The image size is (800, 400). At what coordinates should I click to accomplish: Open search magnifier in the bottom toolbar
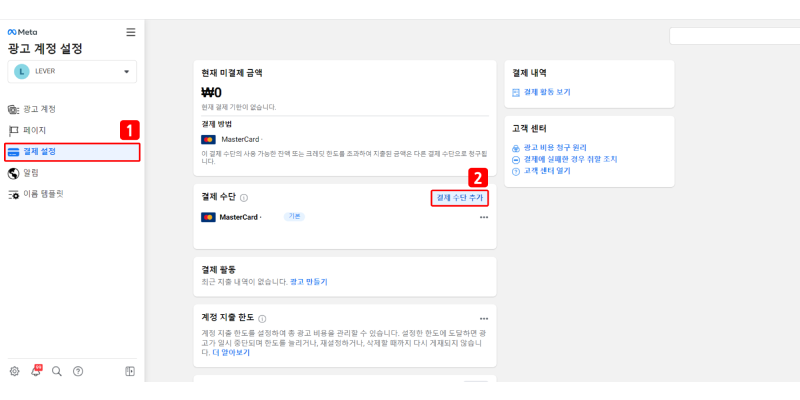point(57,371)
